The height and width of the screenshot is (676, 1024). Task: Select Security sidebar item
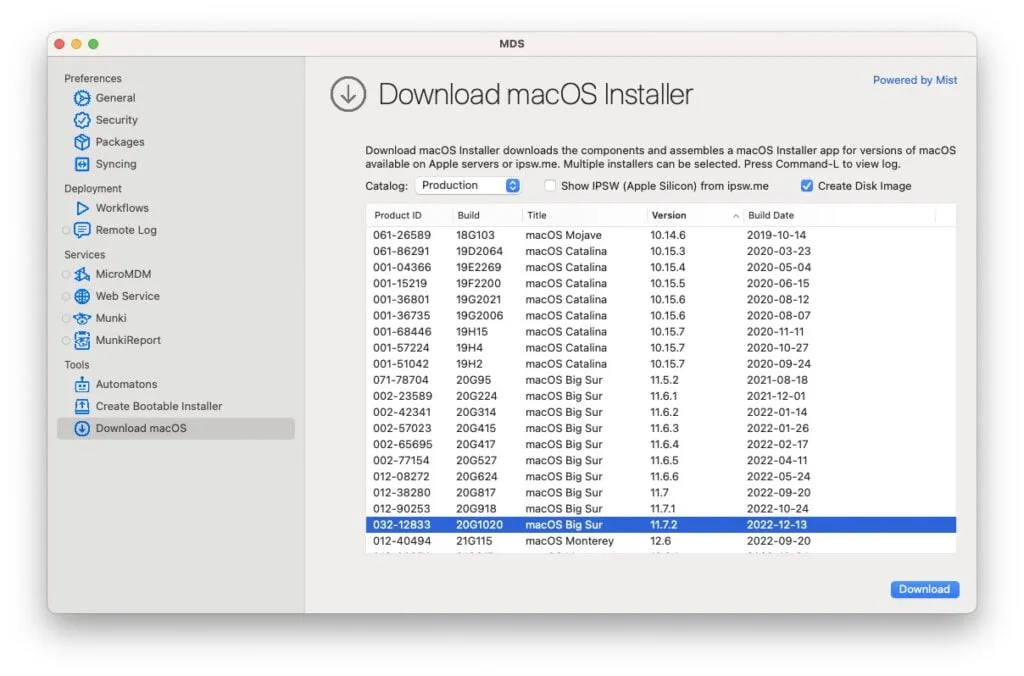pyautogui.click(x=117, y=120)
